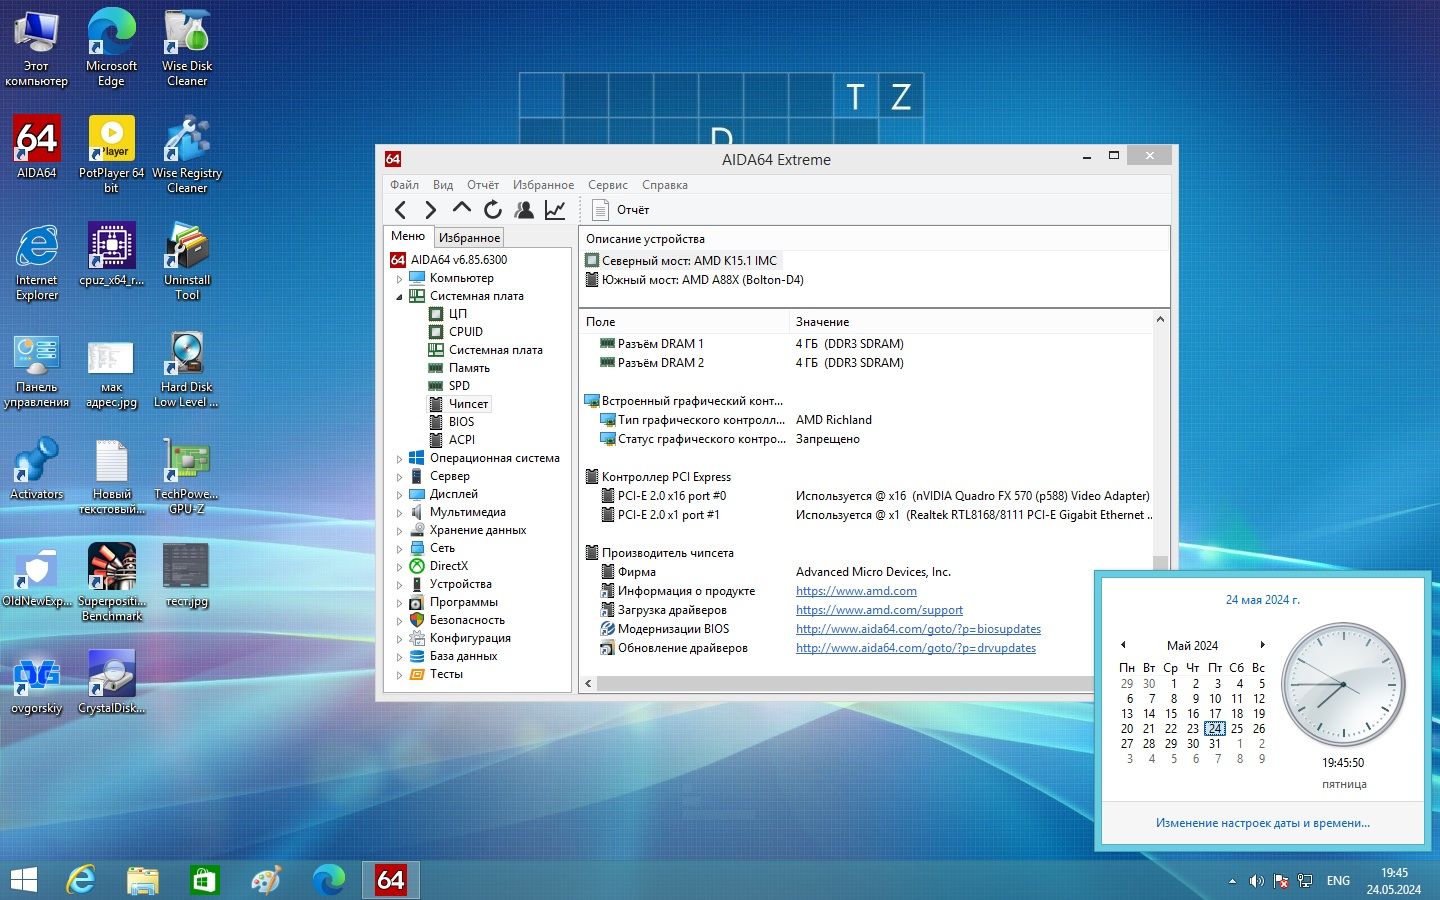Viewport: 1440px width, 900px height.
Task: Open the Сервис menu
Action: click(x=608, y=185)
